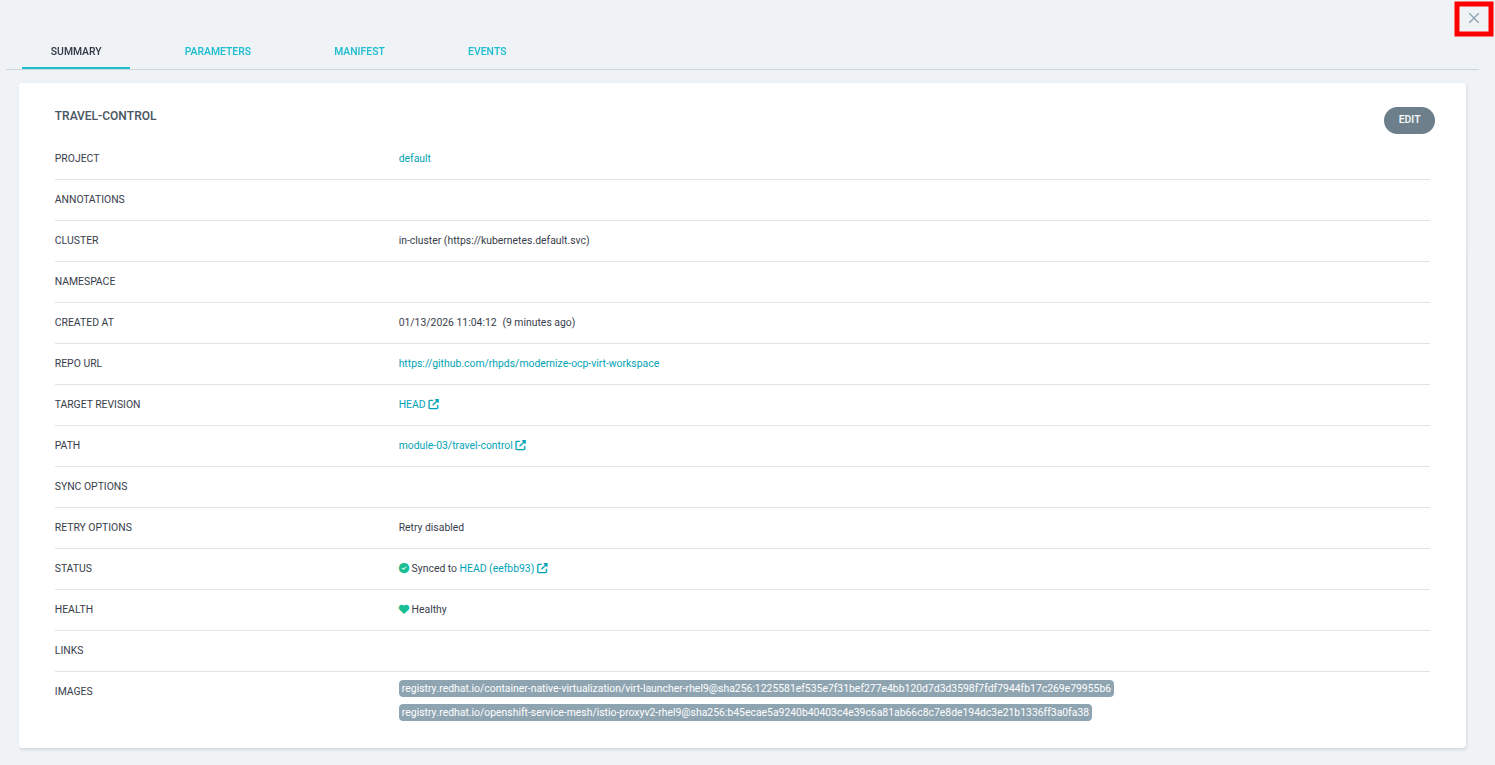Select the istio-proxyv2-rhel9 image tag
This screenshot has width=1495, height=765.
[745, 713]
